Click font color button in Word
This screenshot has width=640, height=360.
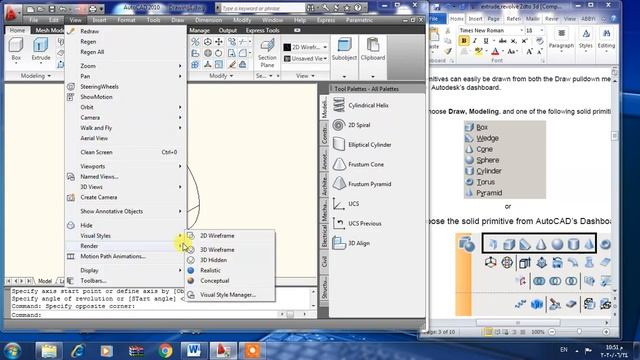tap(495, 52)
